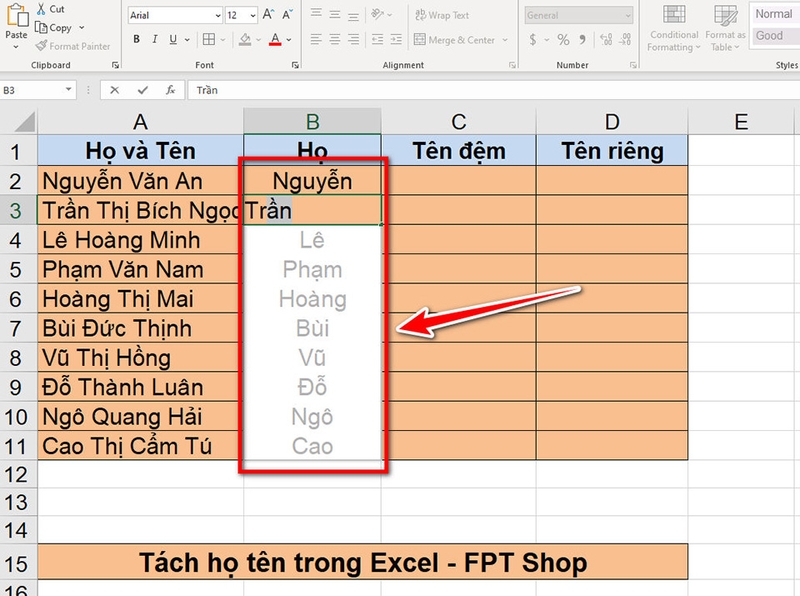Click Merge & Center button
Image resolution: width=800 pixels, height=596 pixels.
(x=454, y=39)
